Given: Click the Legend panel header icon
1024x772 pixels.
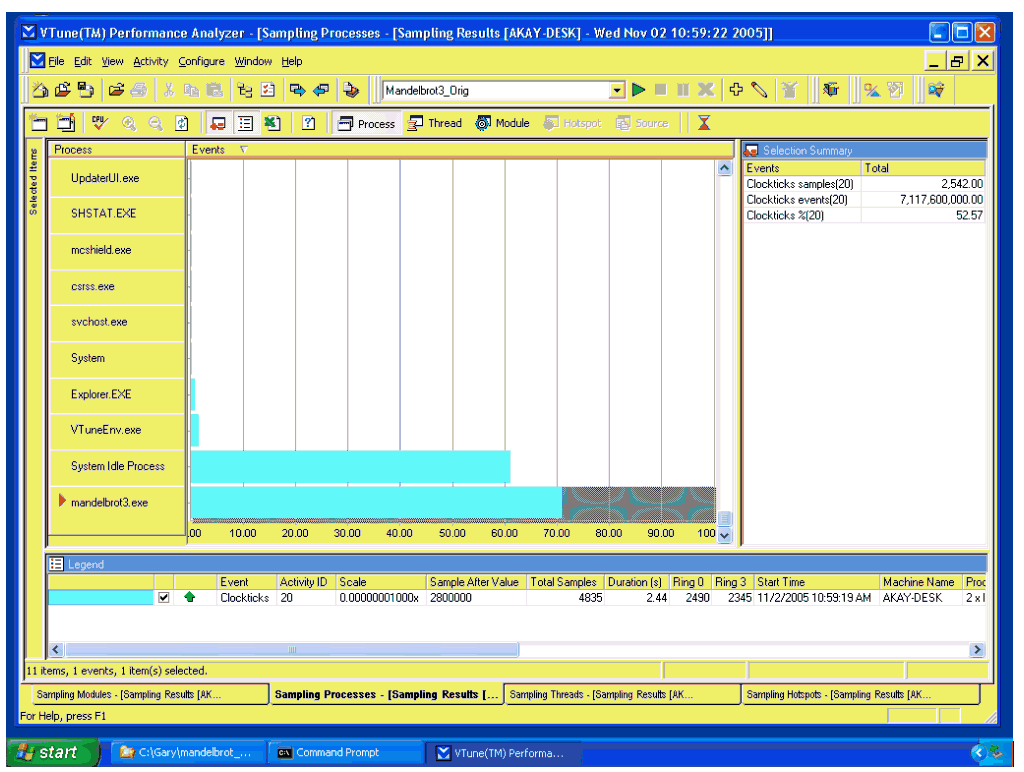Looking at the screenshot, I should 57,565.
